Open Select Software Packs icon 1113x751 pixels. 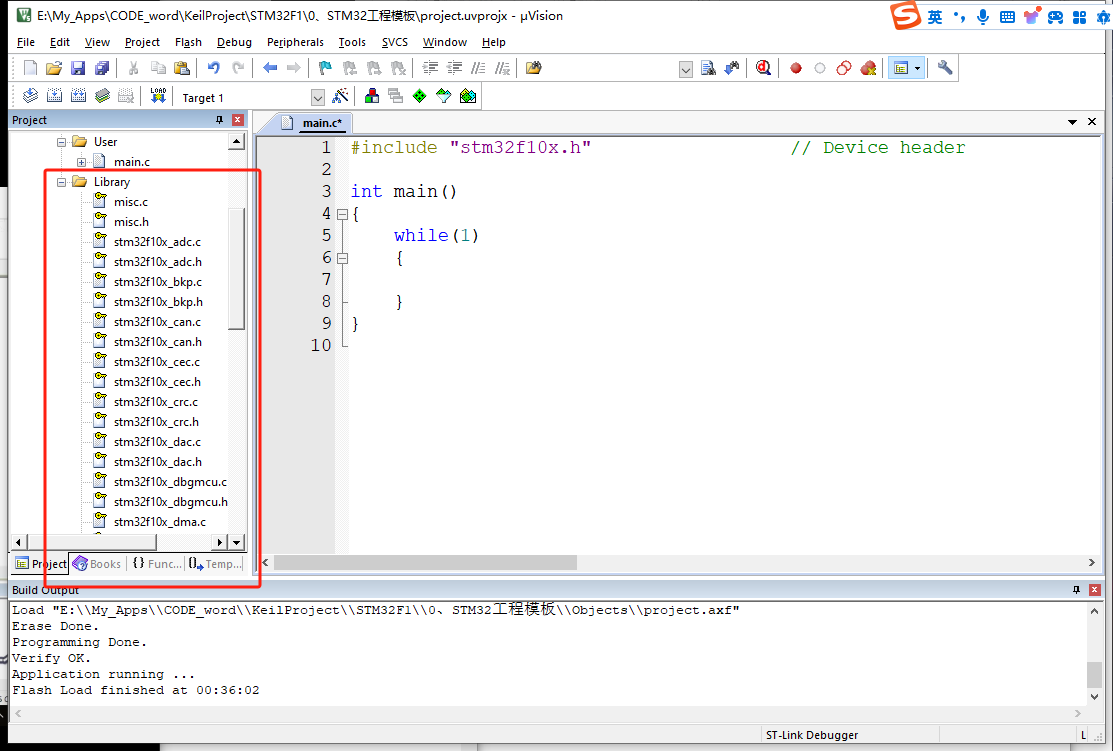coord(444,96)
